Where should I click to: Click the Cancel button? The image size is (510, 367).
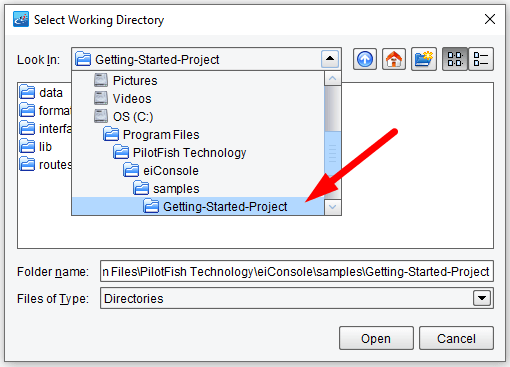(x=456, y=338)
